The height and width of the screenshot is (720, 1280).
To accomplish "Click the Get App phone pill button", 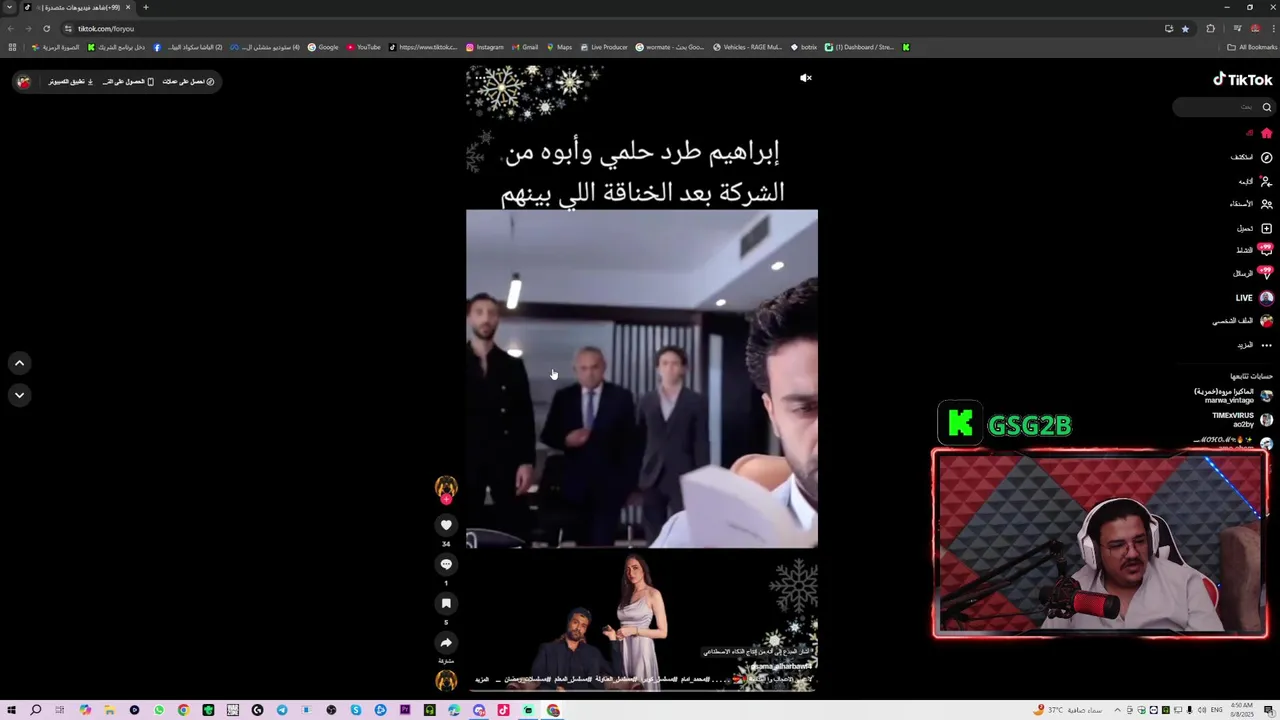I will [128, 82].
